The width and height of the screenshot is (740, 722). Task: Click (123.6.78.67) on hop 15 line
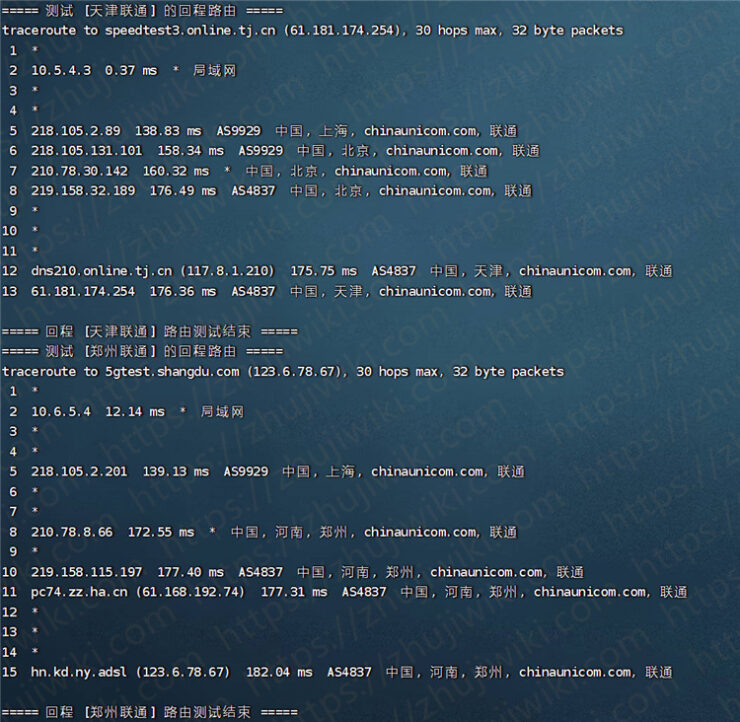coord(183,672)
